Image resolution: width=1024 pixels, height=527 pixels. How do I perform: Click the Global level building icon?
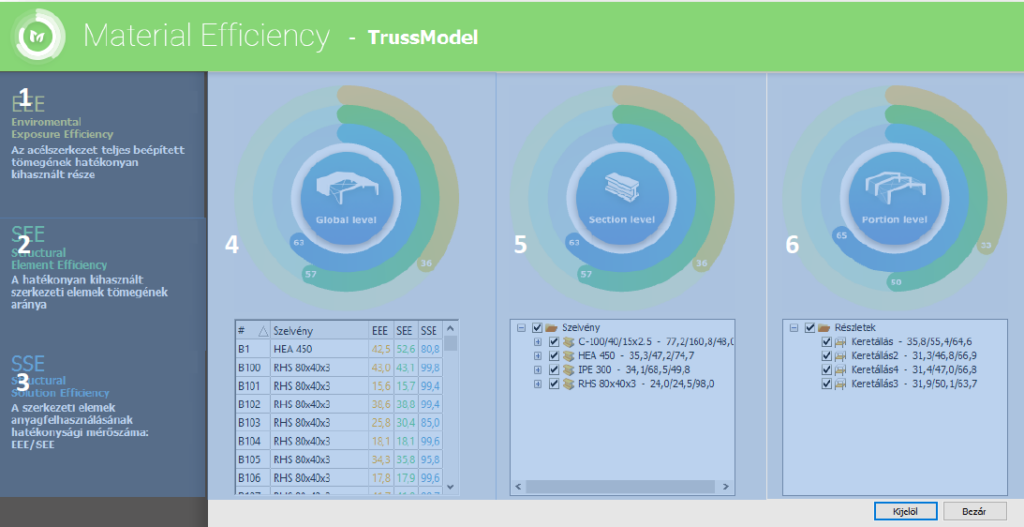coord(347,188)
